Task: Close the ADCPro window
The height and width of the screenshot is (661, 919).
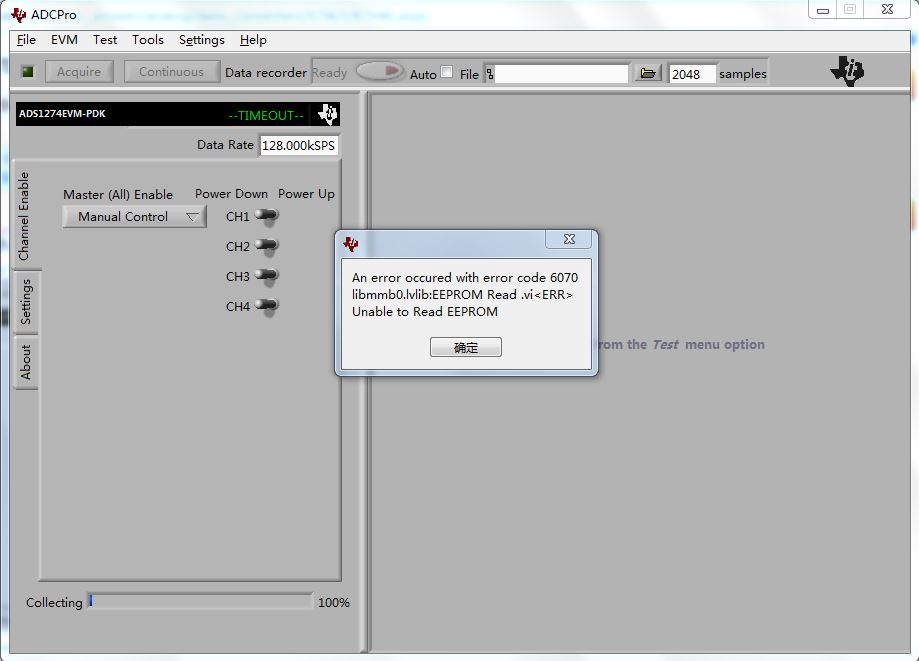Action: click(x=887, y=9)
